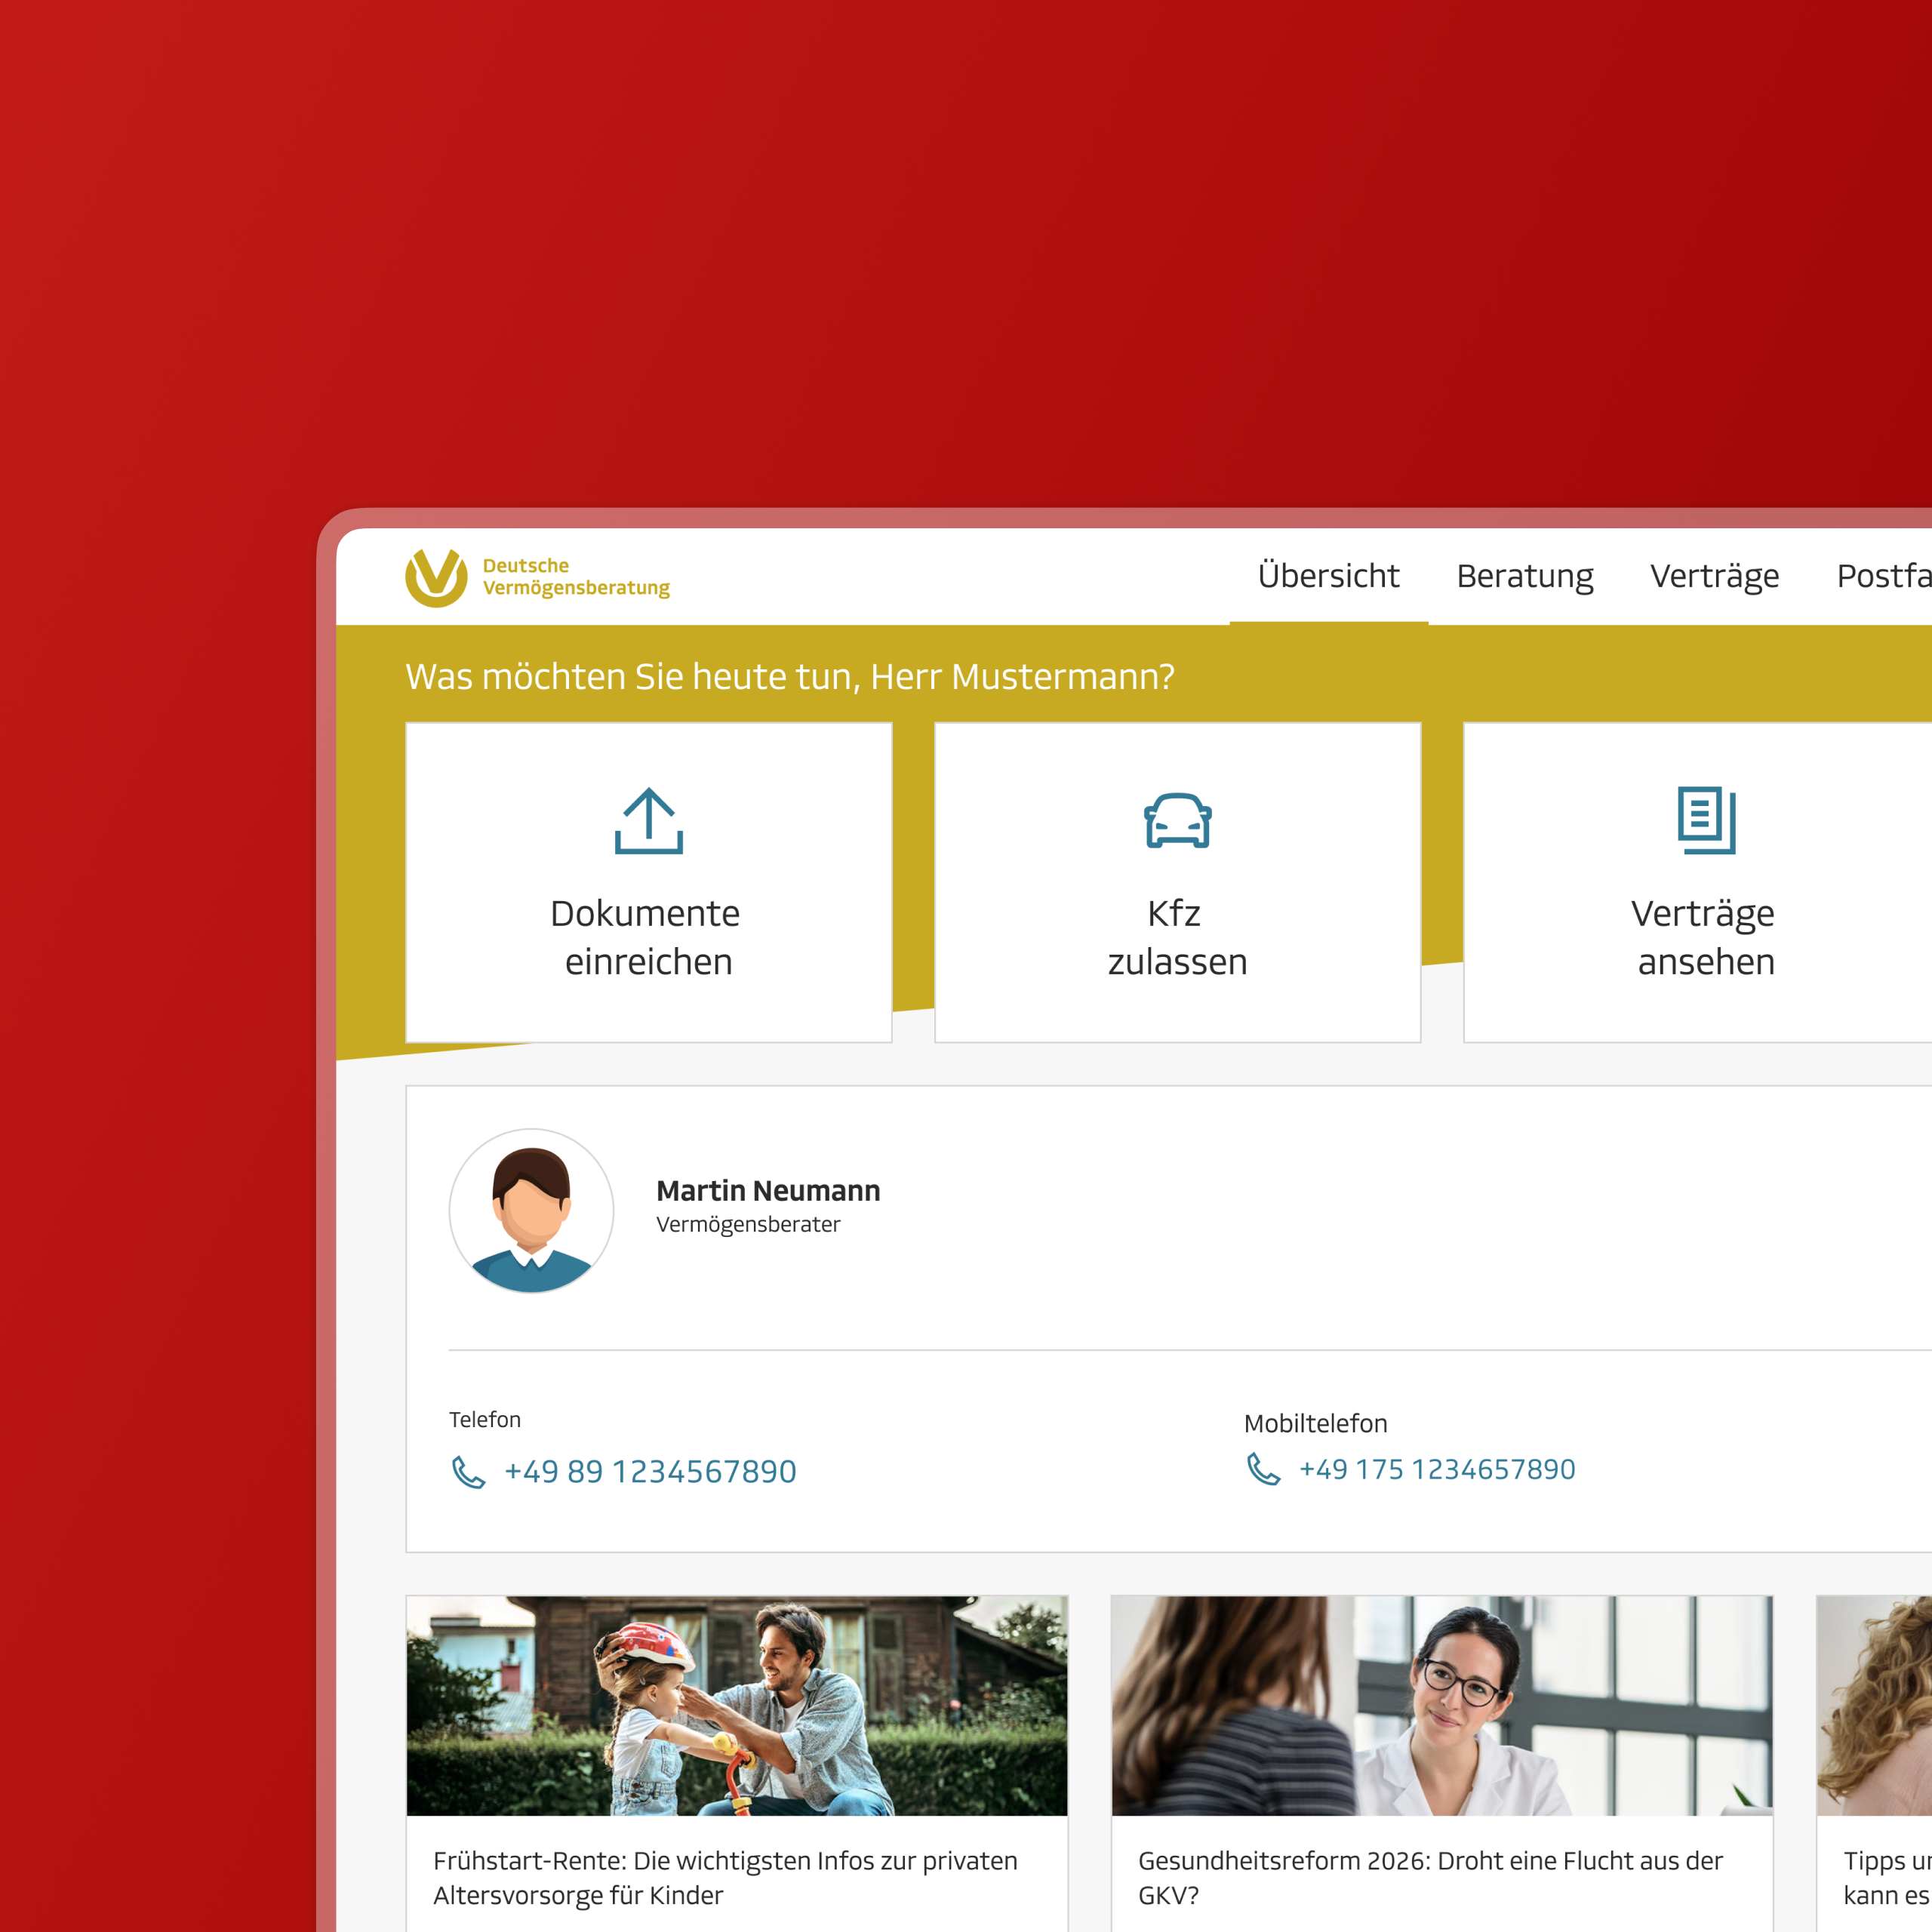Open the doctor consultation photo
Viewport: 1932px width, 1932px height.
click(1442, 1706)
